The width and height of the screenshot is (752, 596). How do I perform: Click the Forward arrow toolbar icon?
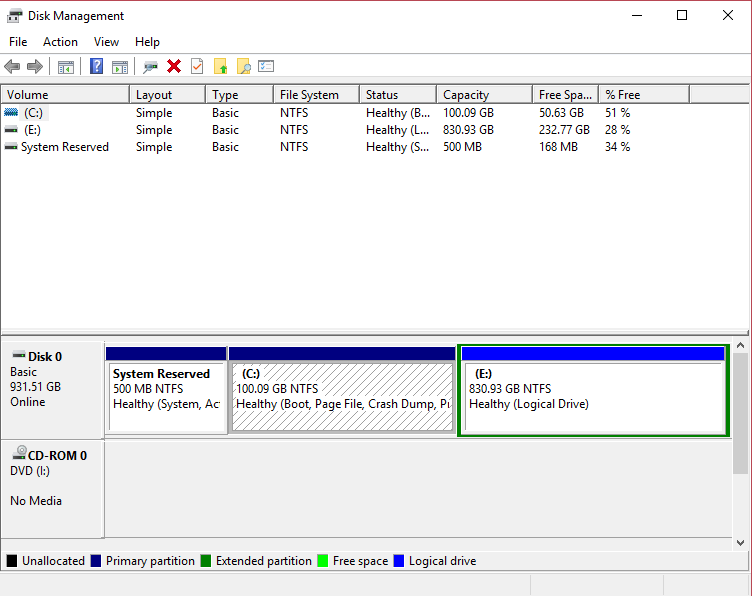point(35,66)
